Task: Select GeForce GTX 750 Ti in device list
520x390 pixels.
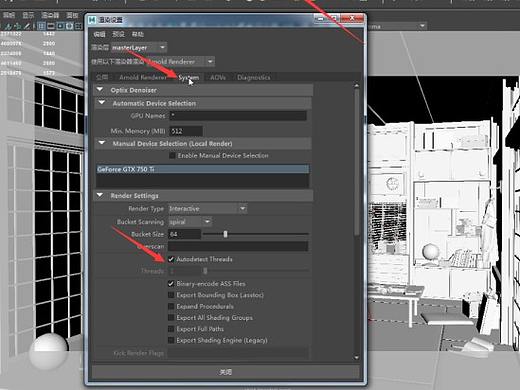Action: [x=203, y=169]
